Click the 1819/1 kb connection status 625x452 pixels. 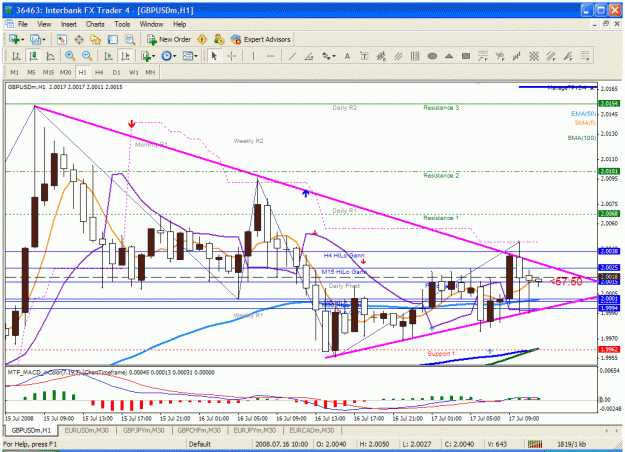click(x=572, y=444)
